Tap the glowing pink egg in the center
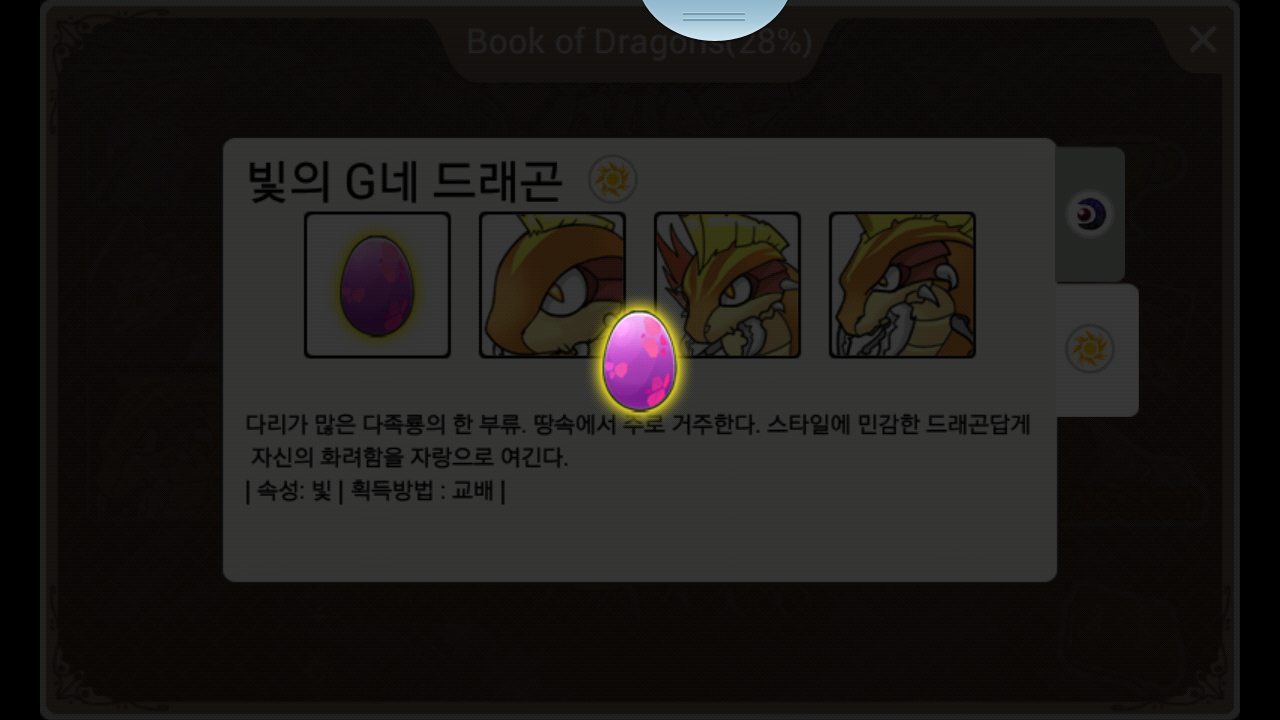The image size is (1280, 720). tap(640, 361)
